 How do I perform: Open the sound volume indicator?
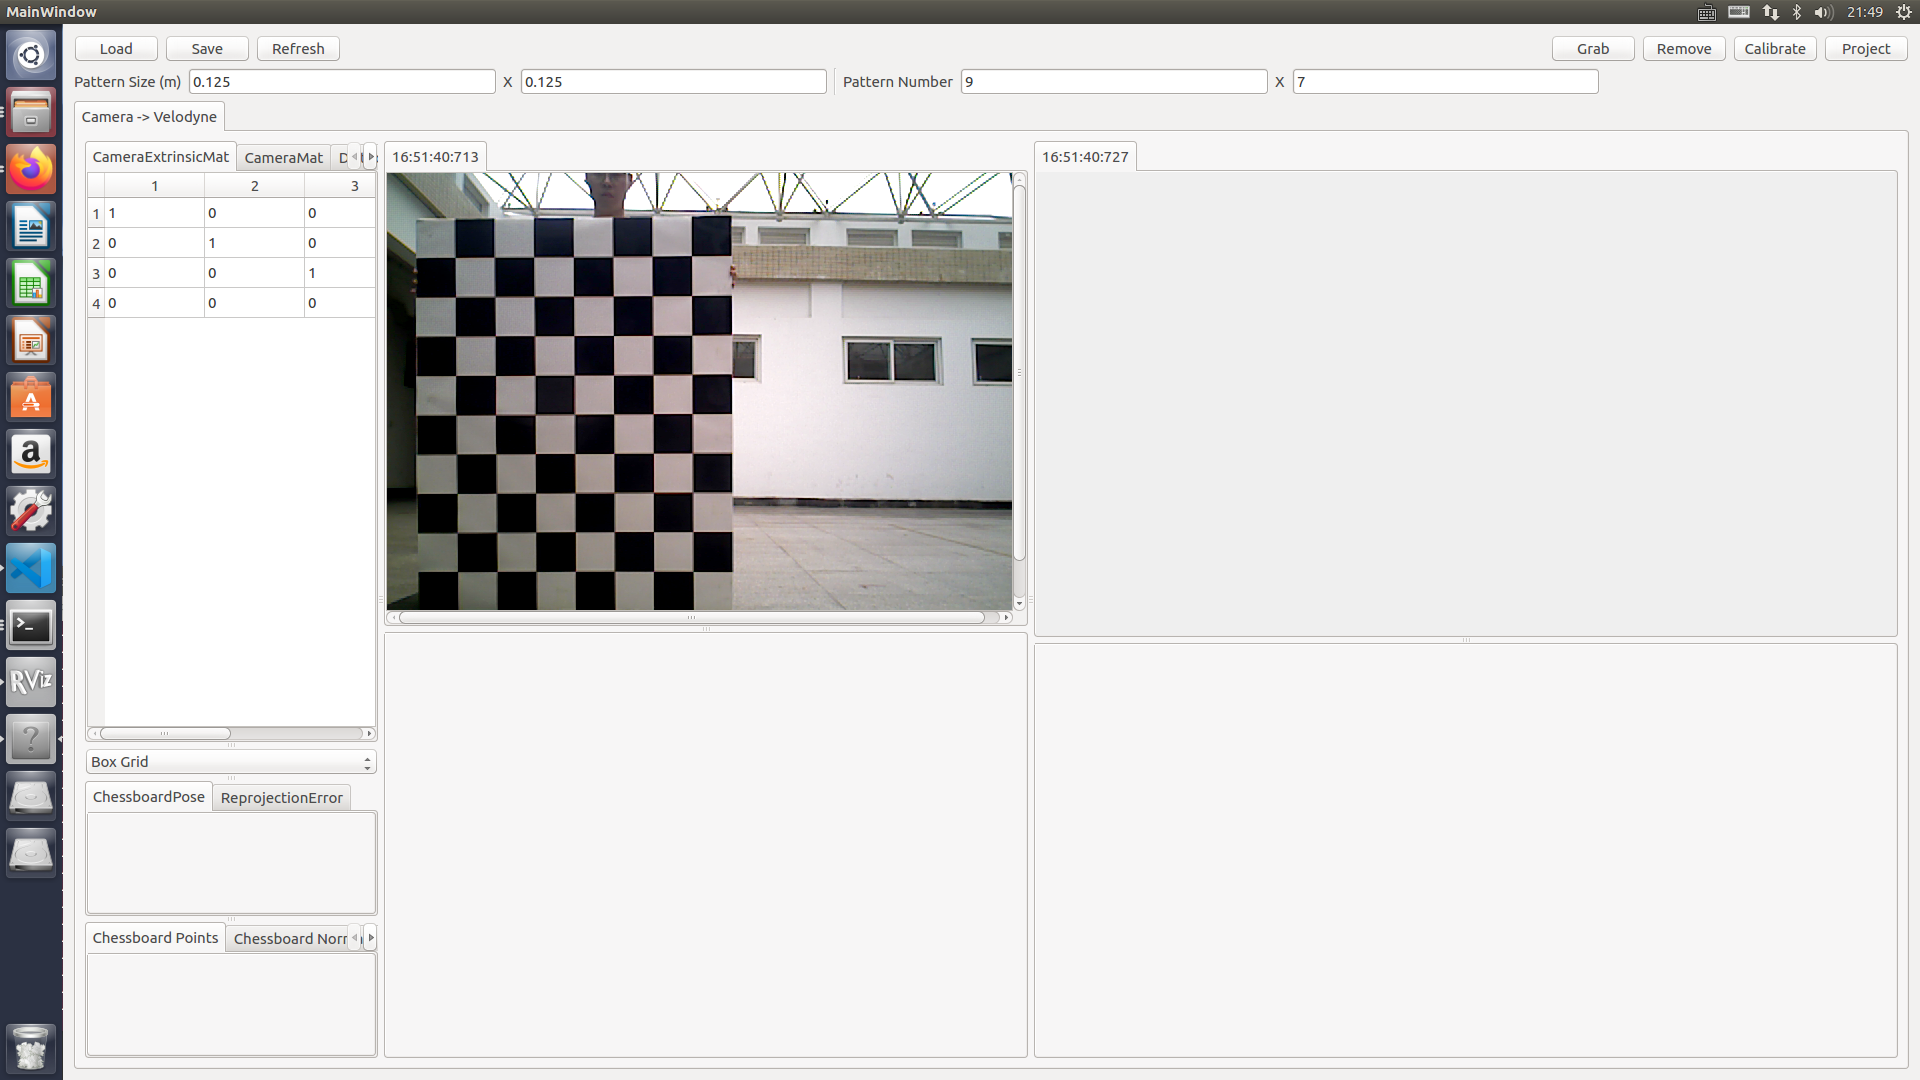(x=1822, y=12)
